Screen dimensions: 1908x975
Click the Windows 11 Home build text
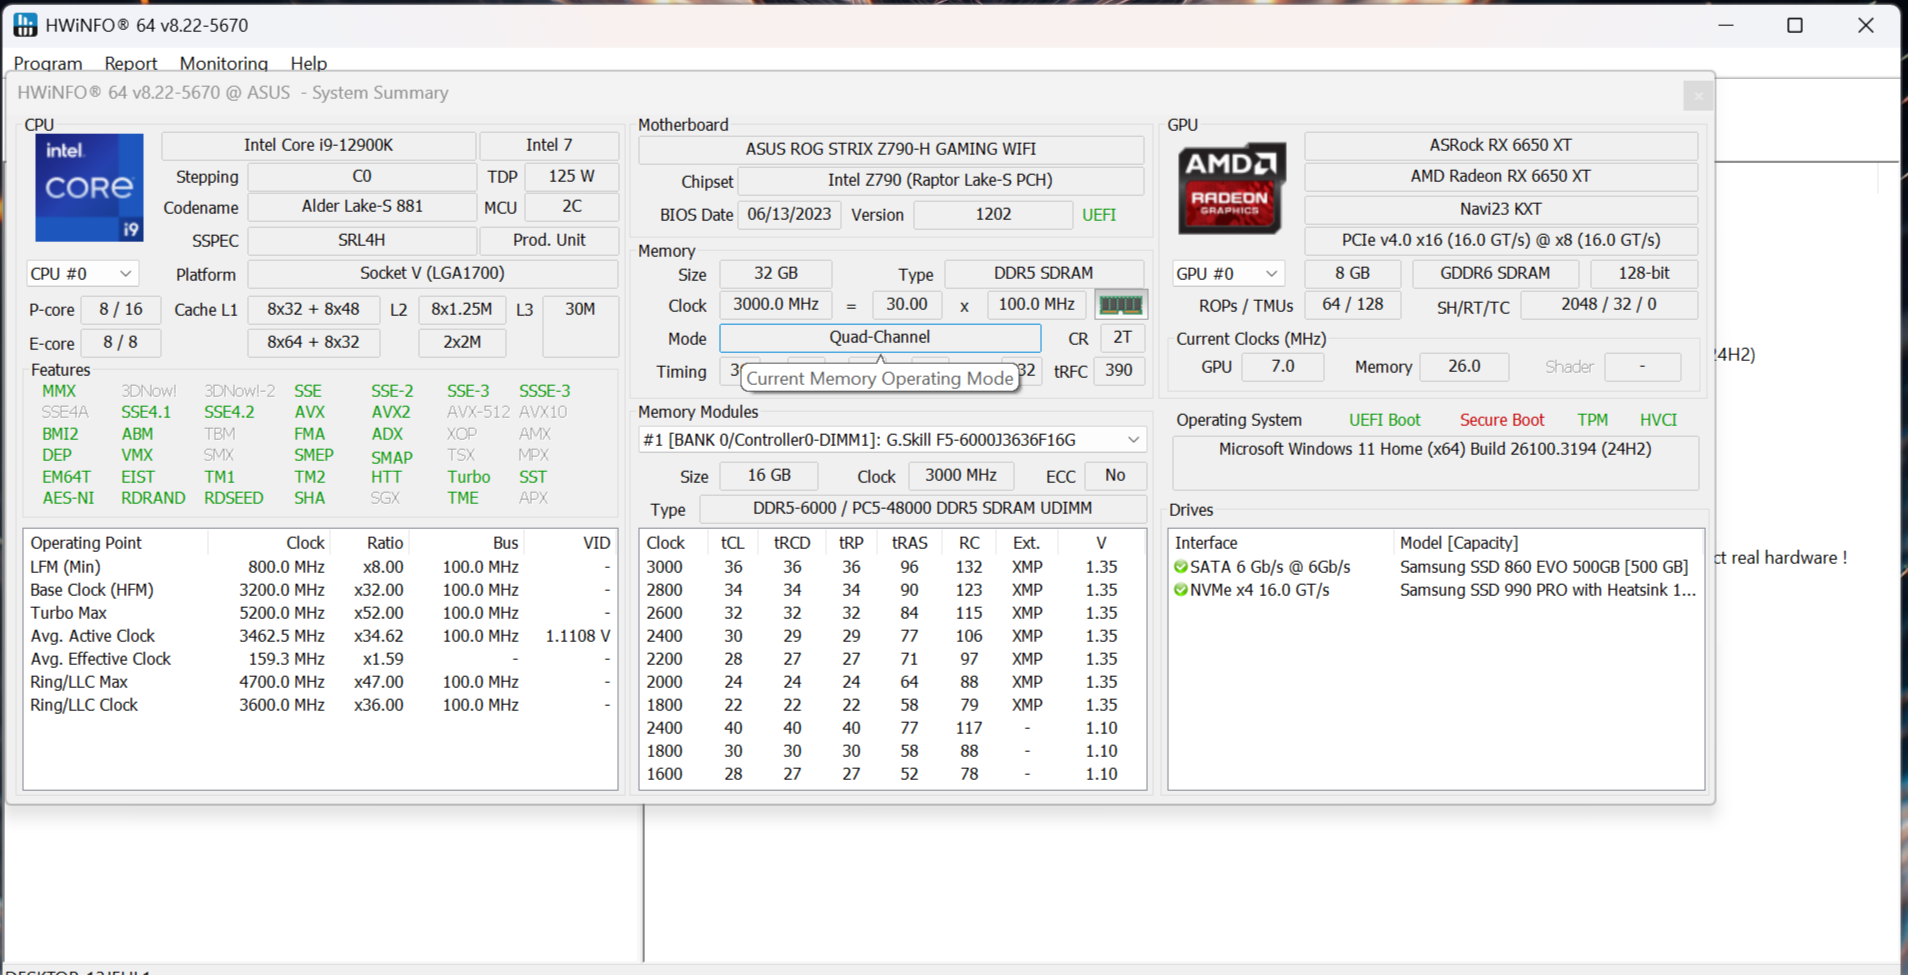tap(1435, 450)
